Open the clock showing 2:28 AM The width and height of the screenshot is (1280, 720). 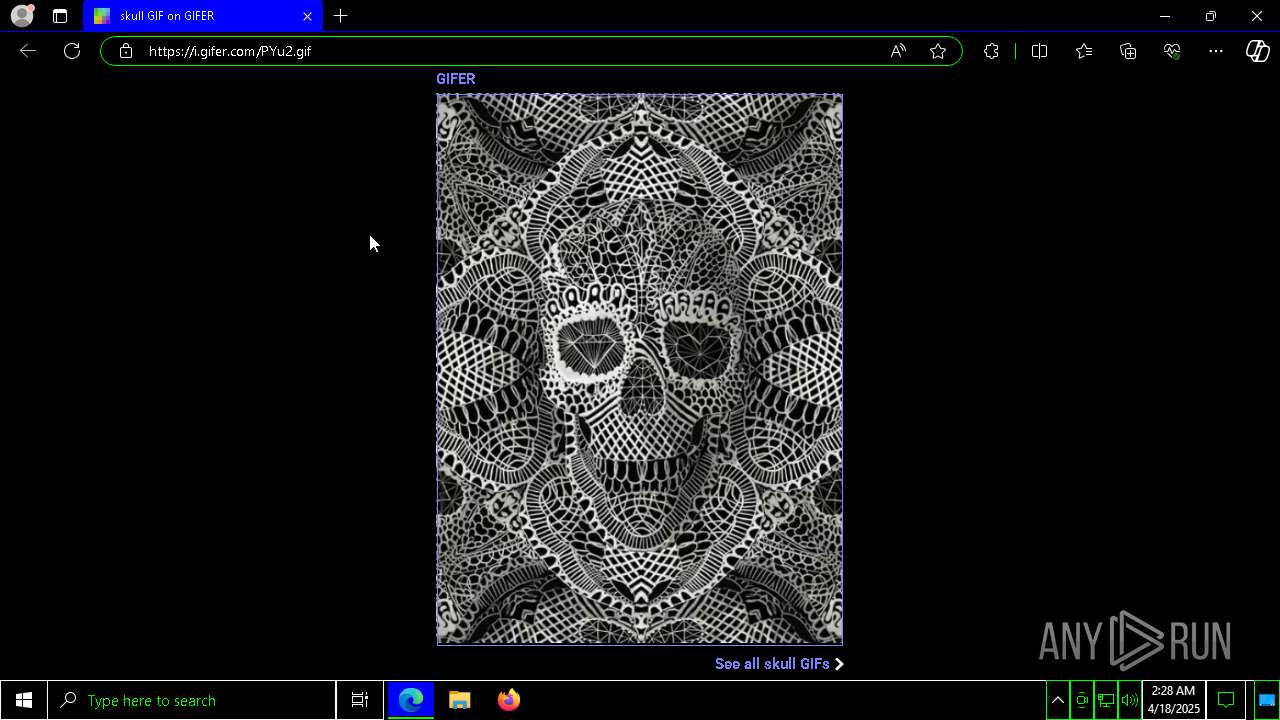click(x=1174, y=700)
